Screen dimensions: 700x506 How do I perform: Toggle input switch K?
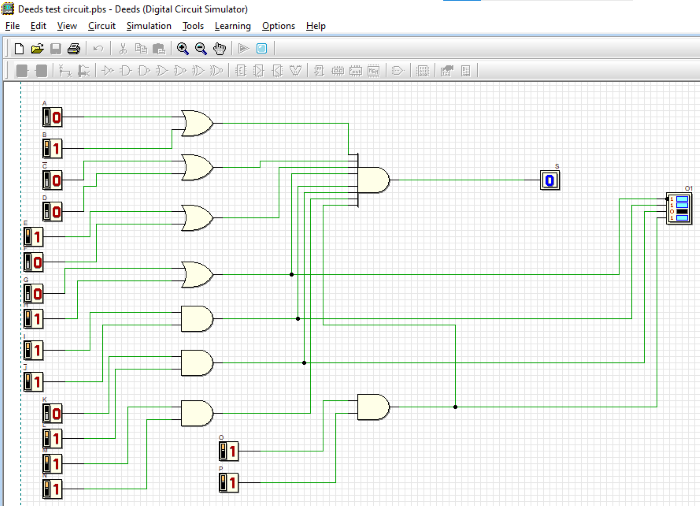tap(52, 413)
